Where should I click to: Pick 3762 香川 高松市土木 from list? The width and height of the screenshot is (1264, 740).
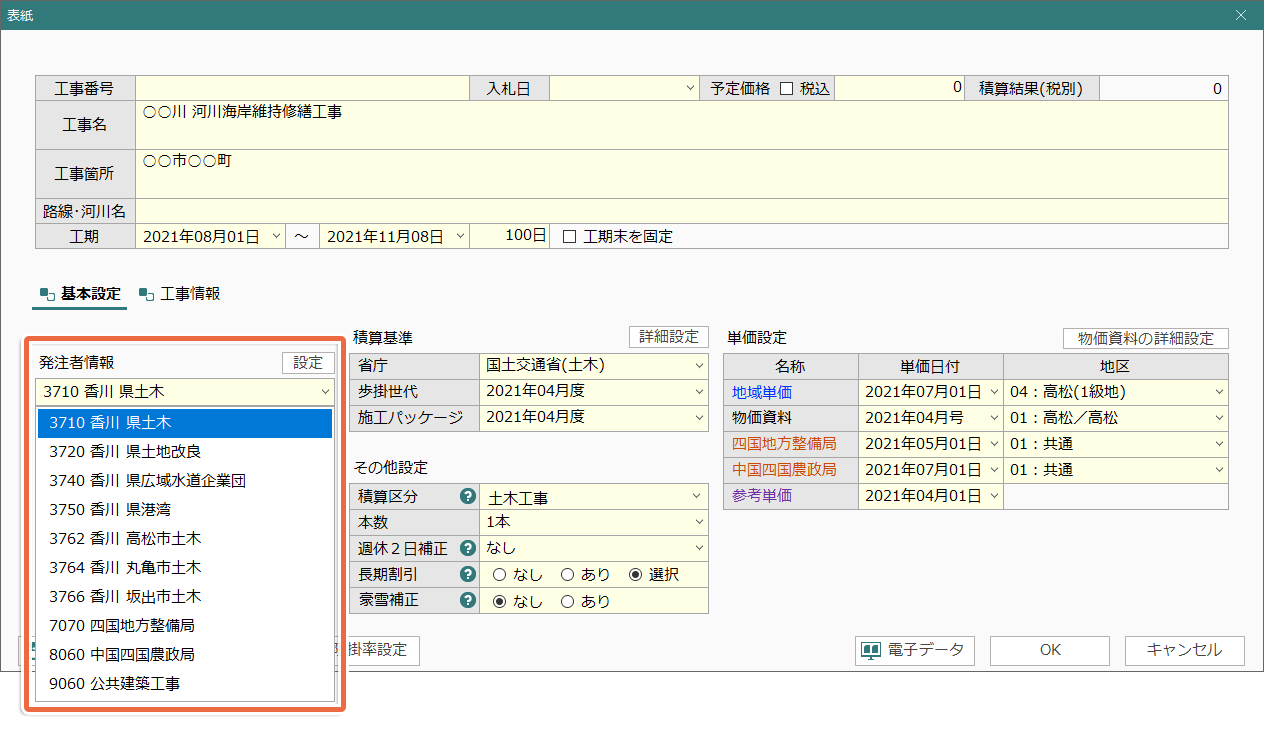(x=185, y=539)
